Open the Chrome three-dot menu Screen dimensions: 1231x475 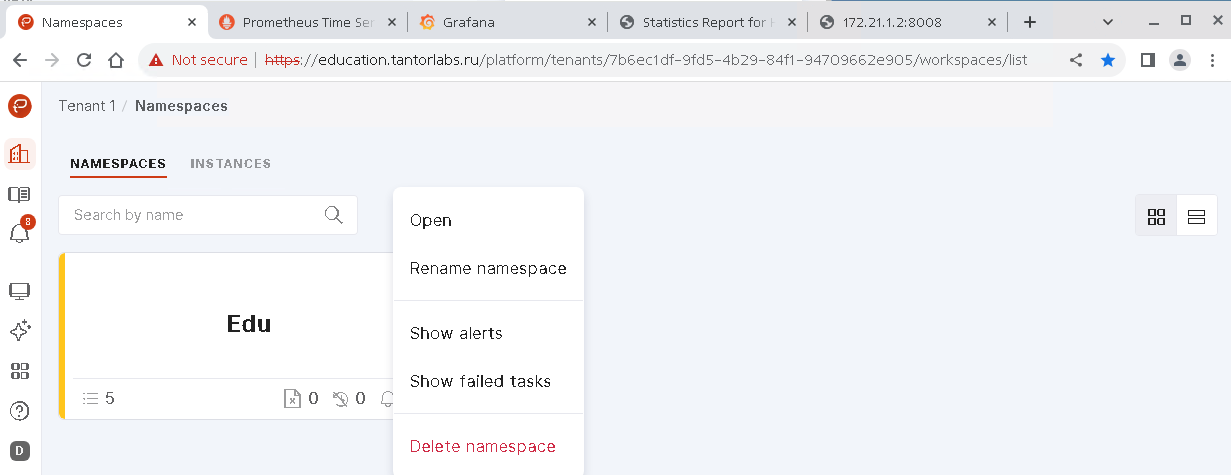coord(1211,60)
